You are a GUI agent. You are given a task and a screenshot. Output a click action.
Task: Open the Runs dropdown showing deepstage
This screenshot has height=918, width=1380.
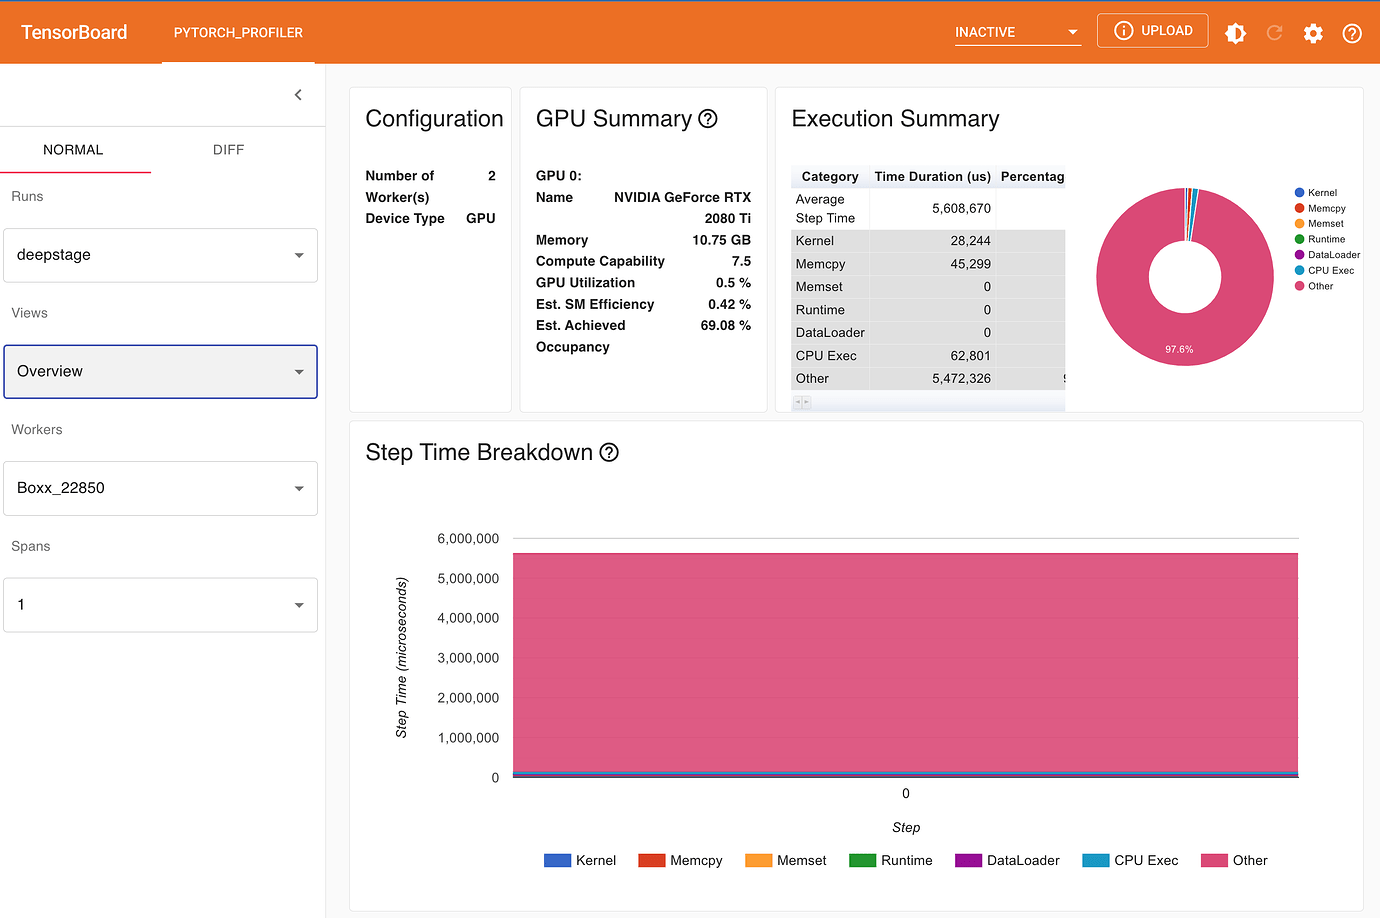click(x=160, y=255)
